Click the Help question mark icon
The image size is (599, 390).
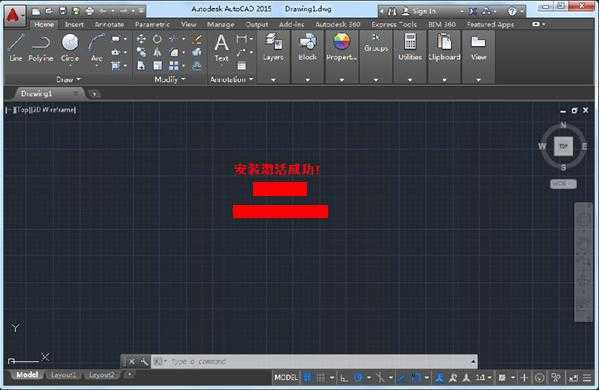pyautogui.click(x=512, y=11)
